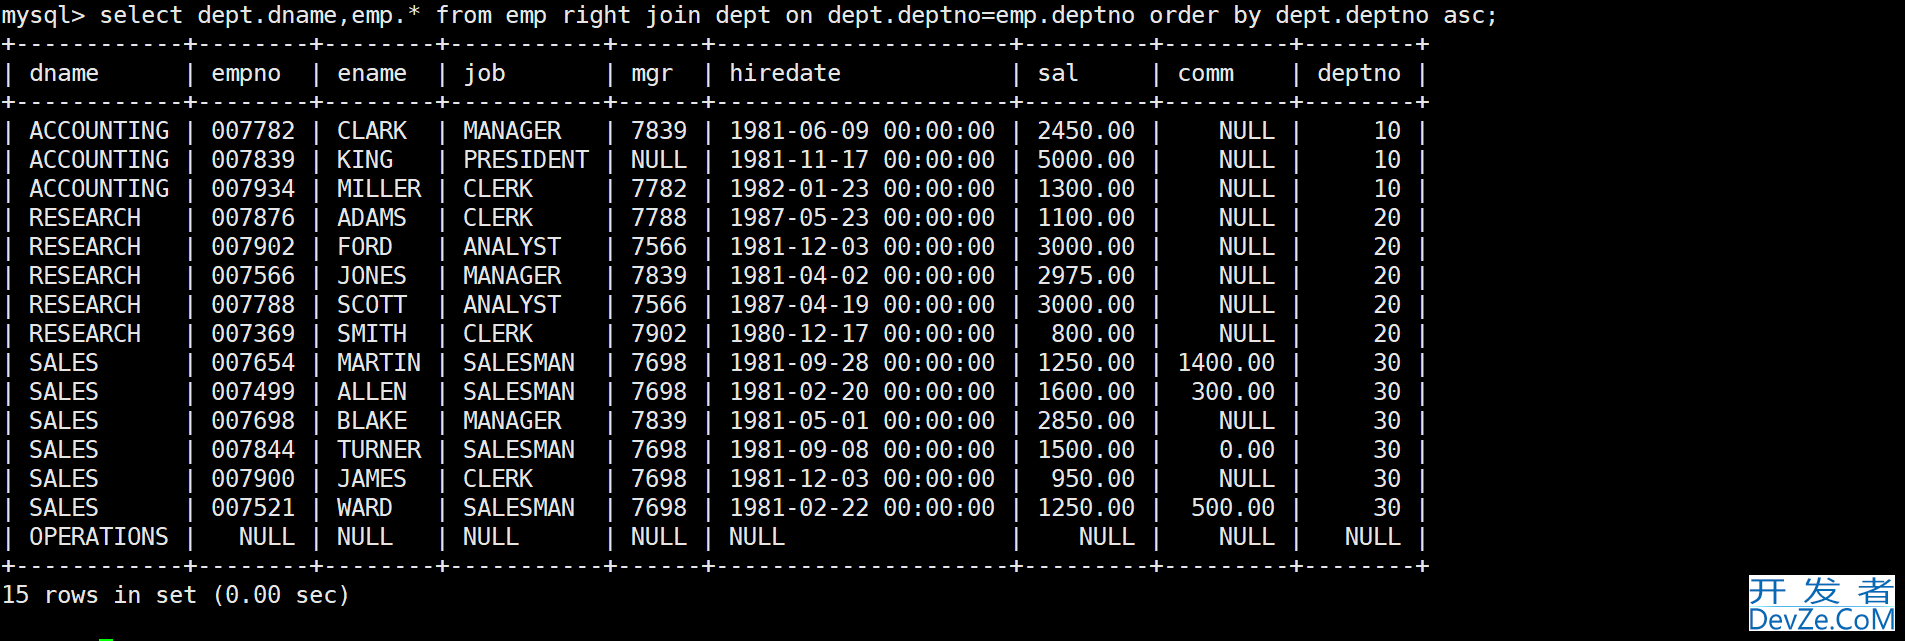Image resolution: width=1905 pixels, height=641 pixels.
Task: Click empno 007839
Action: (253, 160)
